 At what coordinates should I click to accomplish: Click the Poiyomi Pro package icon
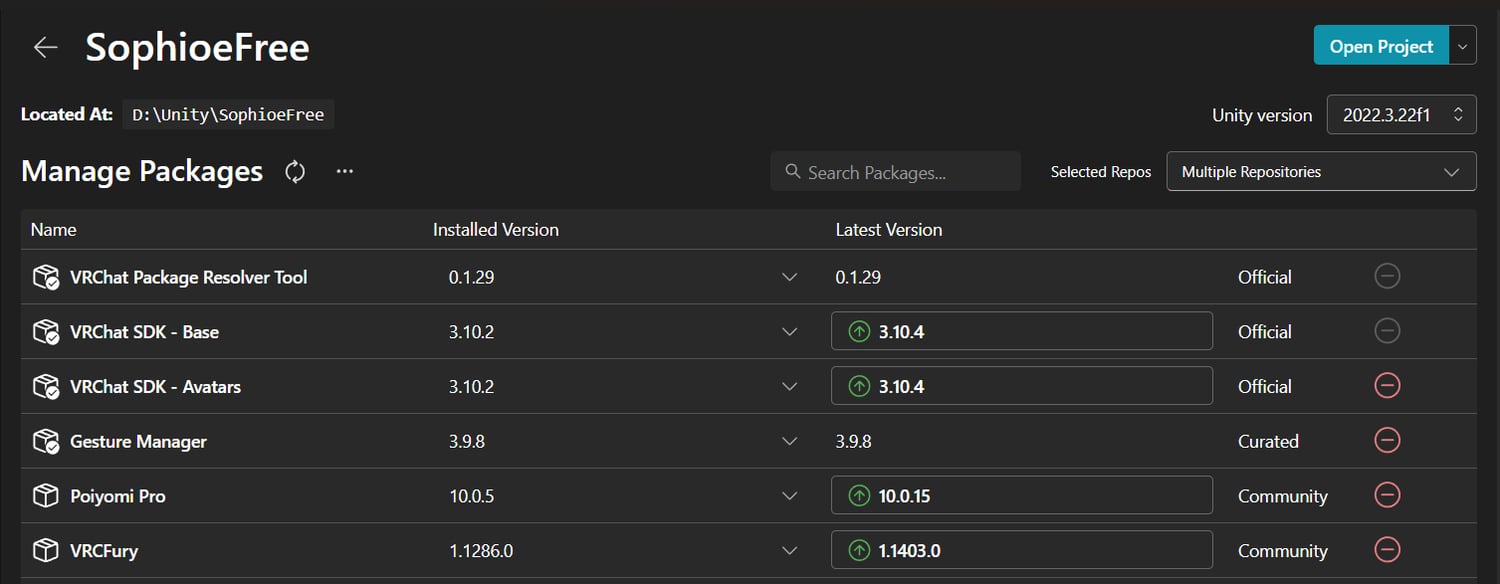point(46,496)
